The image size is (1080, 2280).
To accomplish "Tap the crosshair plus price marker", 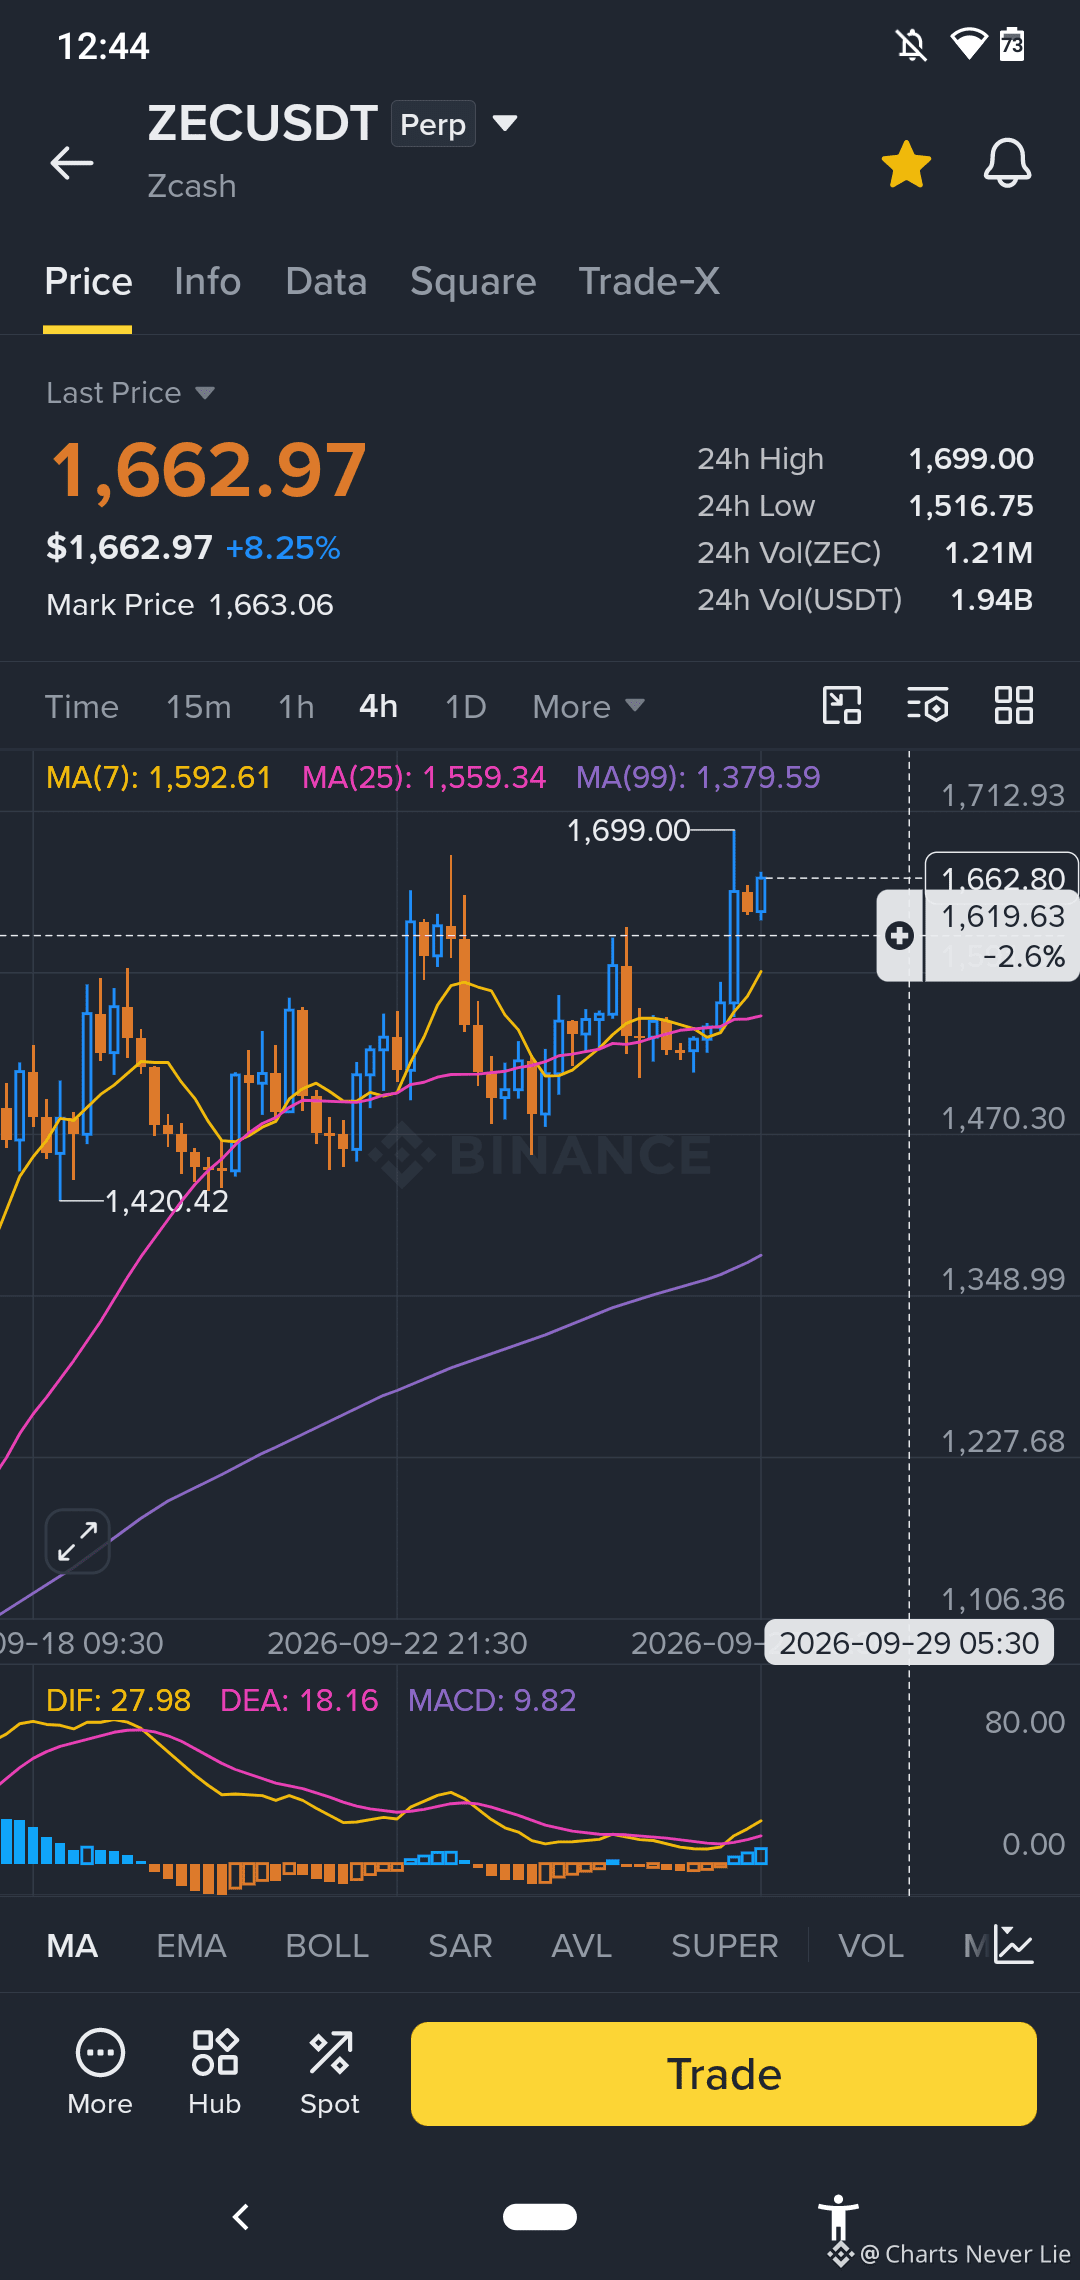I will (x=899, y=935).
